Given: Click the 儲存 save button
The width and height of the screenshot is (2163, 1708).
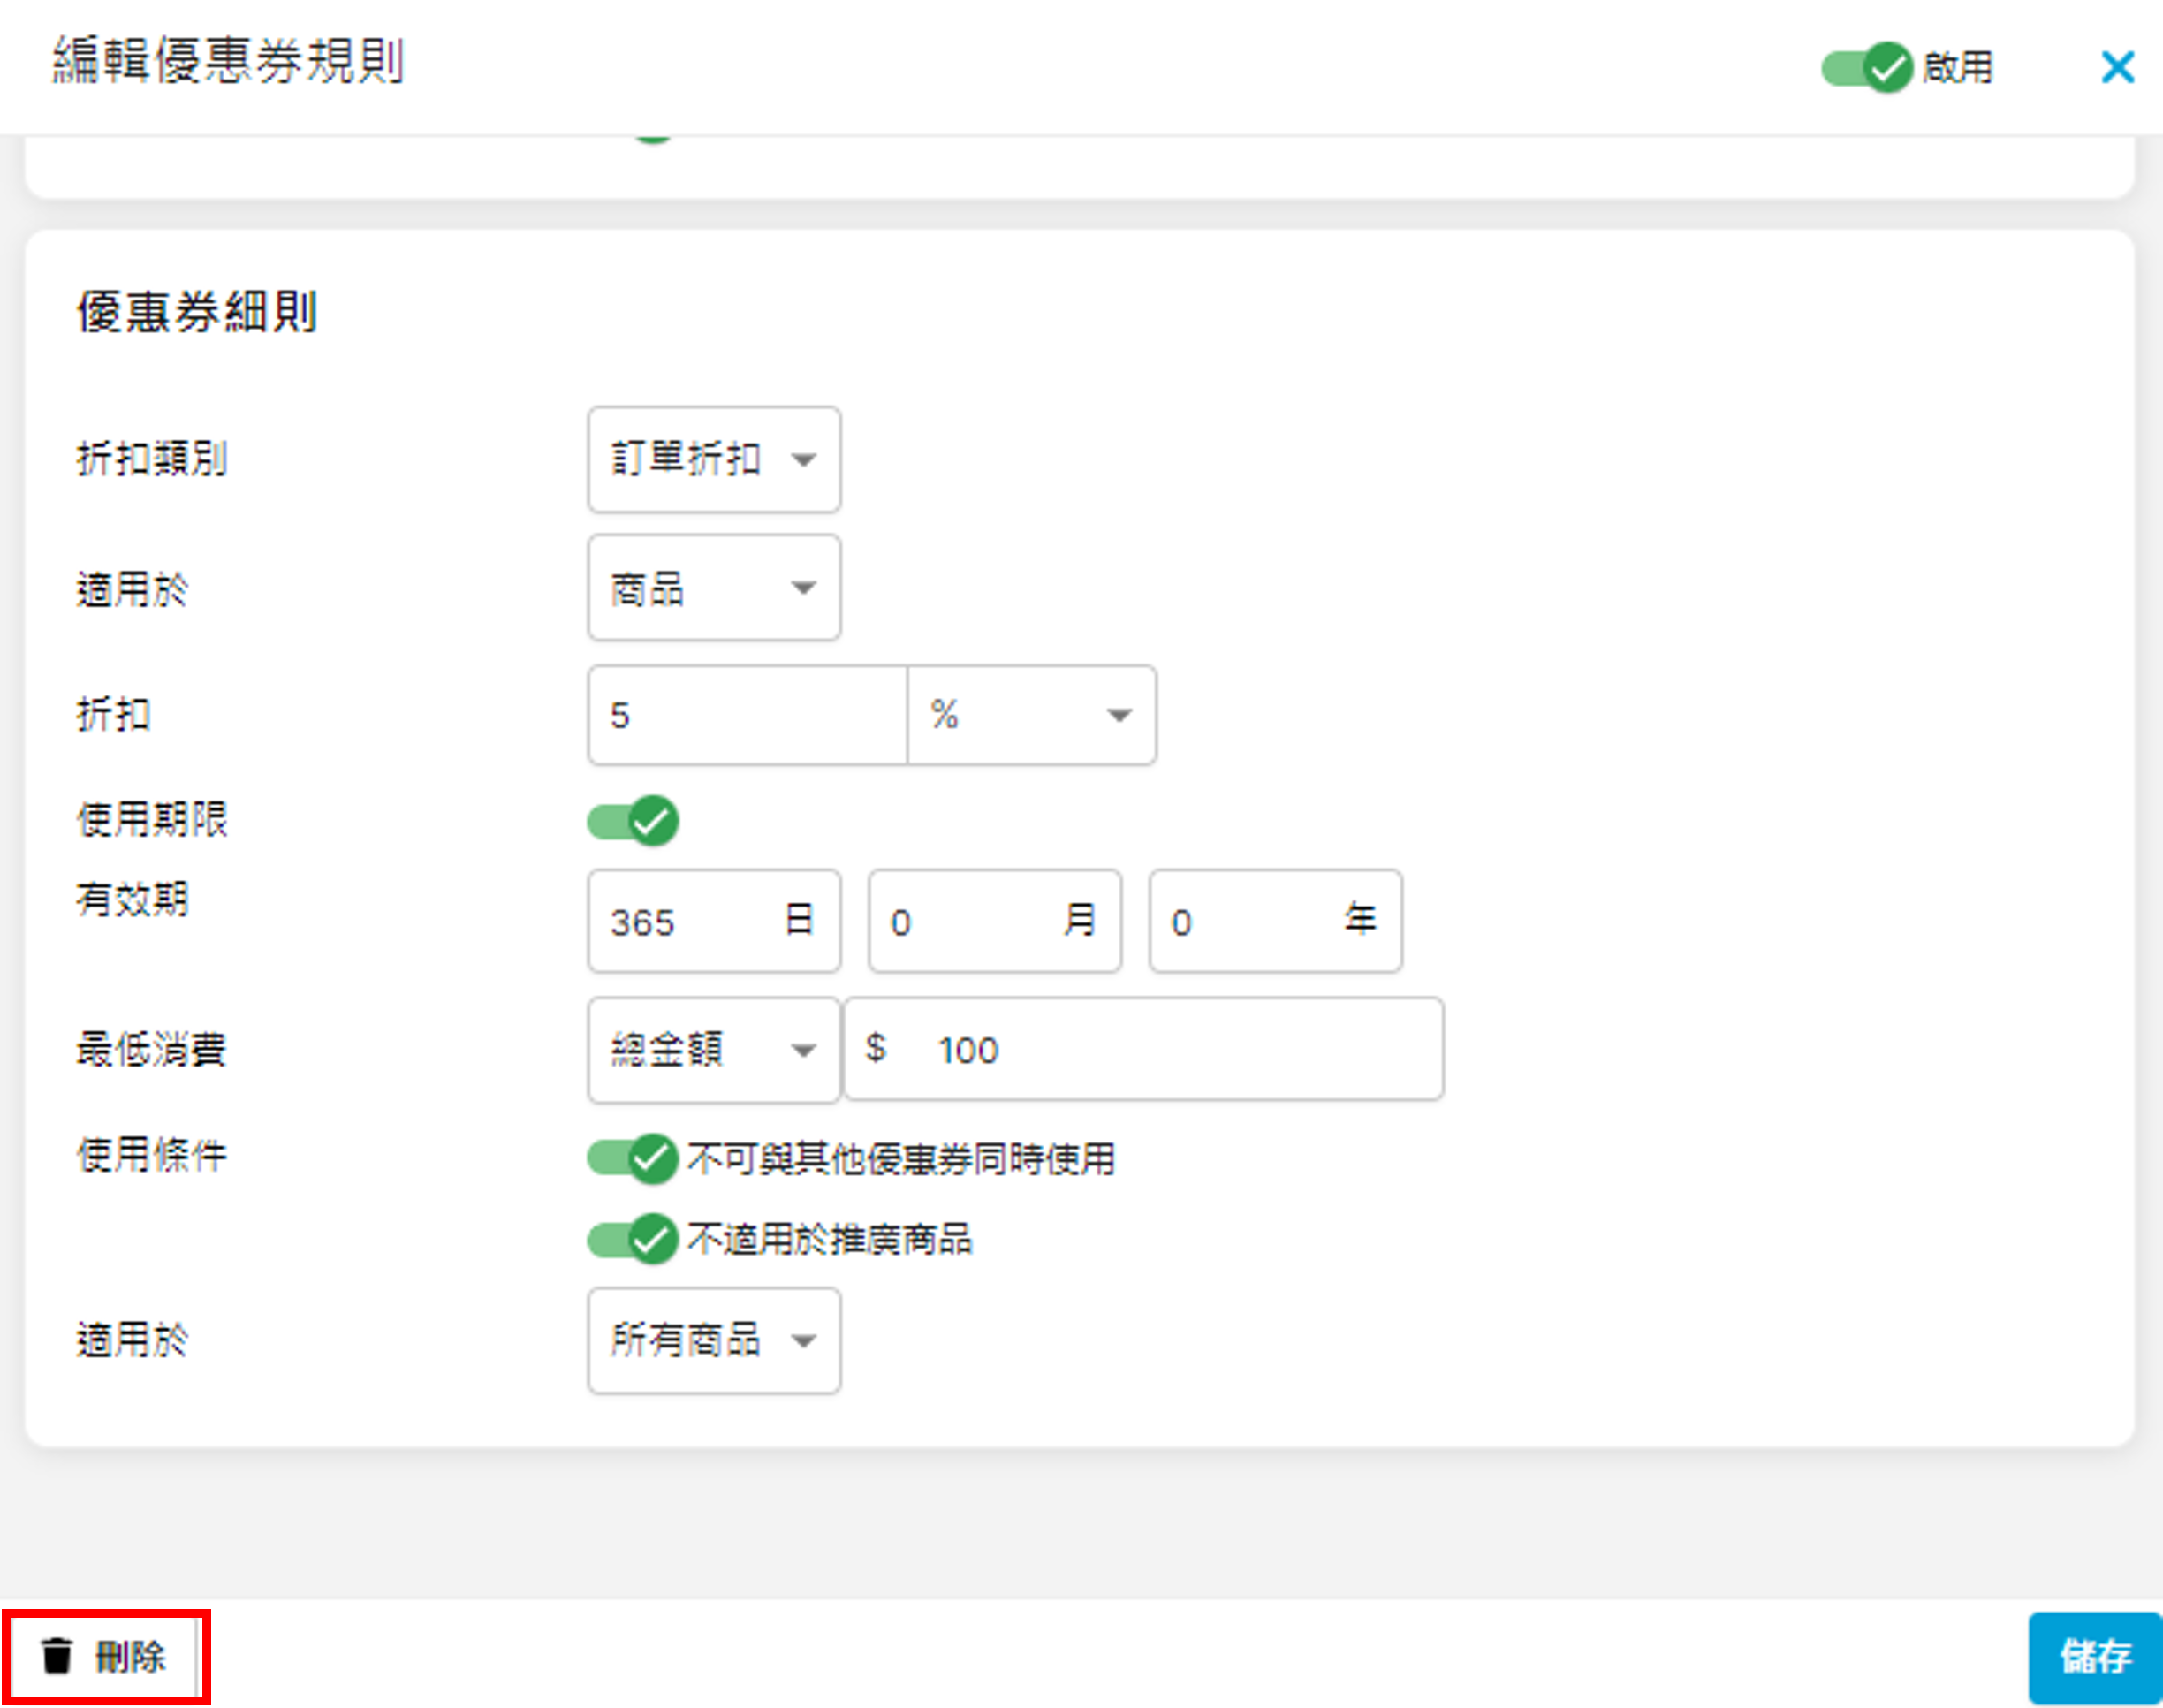Looking at the screenshot, I should [x=2095, y=1657].
